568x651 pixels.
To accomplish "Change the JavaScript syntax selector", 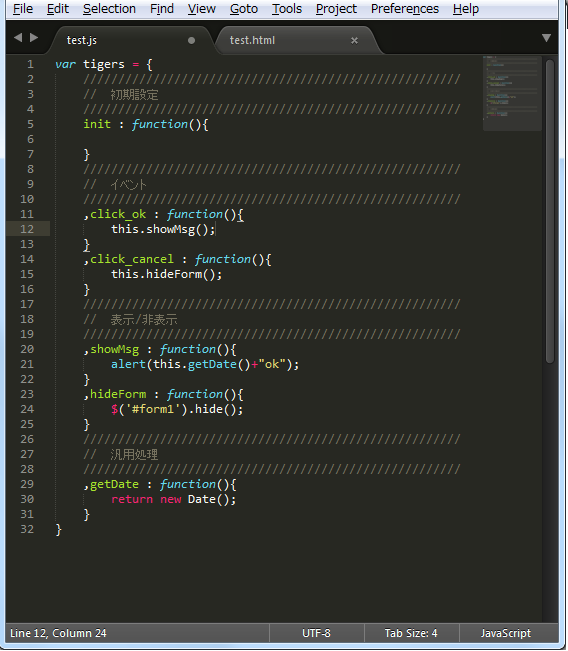I will click(x=506, y=633).
